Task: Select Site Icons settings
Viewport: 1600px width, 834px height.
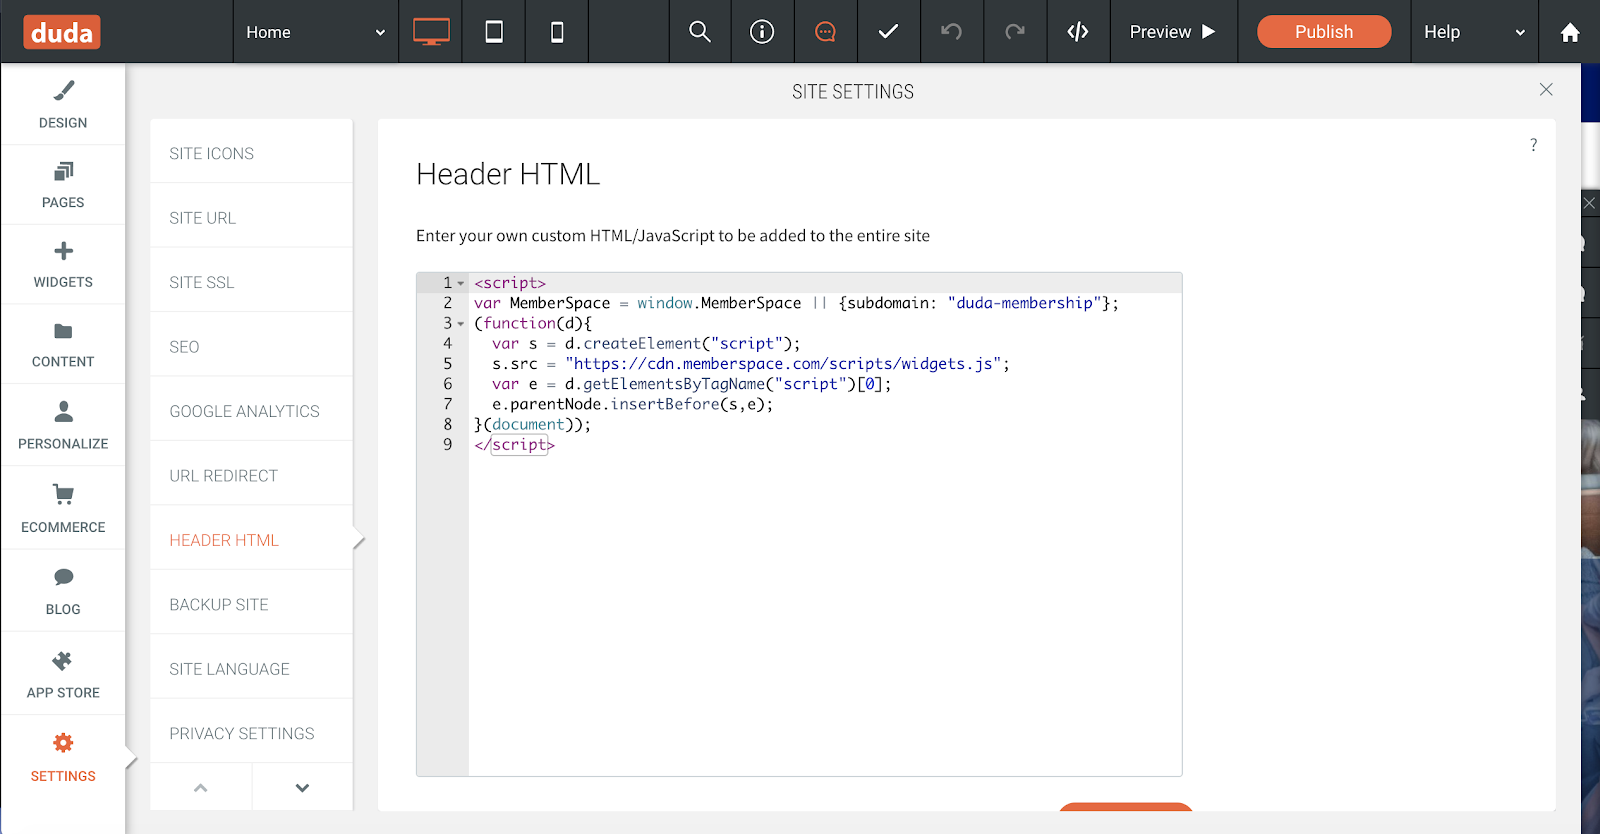Action: [x=251, y=153]
